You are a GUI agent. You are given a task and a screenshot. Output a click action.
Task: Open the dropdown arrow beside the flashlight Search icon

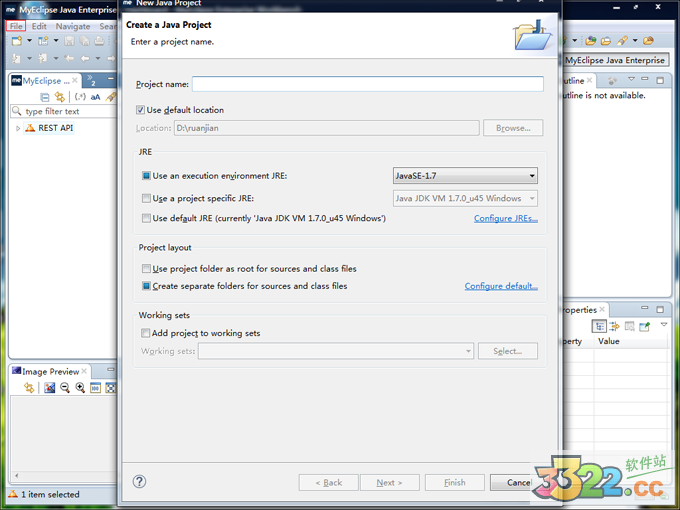click(635, 41)
